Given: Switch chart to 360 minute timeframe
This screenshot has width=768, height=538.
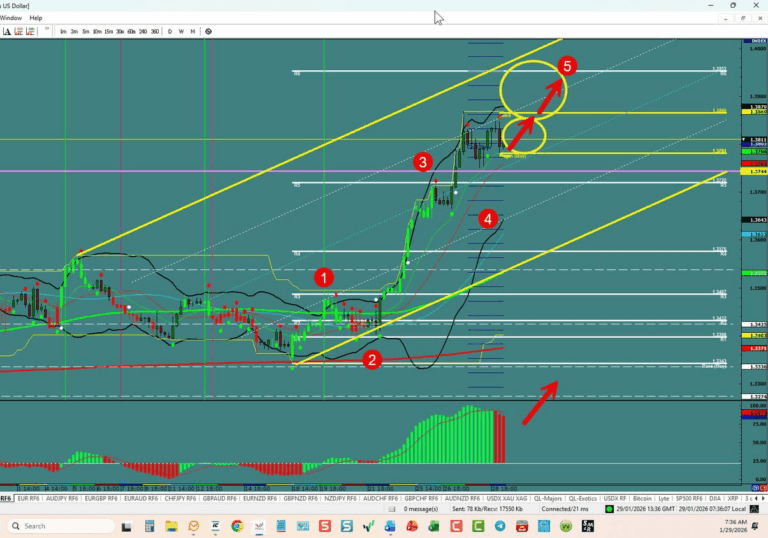Looking at the screenshot, I should click(x=155, y=31).
